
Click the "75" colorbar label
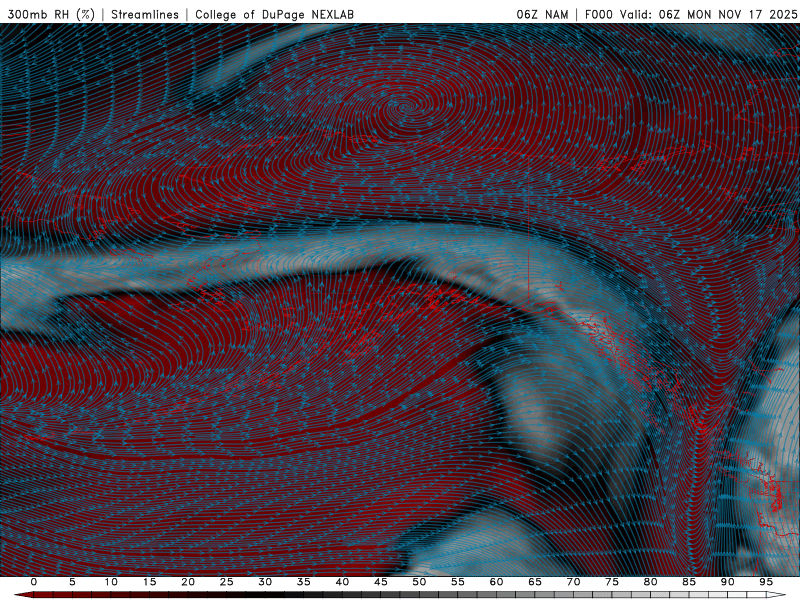pyautogui.click(x=611, y=582)
